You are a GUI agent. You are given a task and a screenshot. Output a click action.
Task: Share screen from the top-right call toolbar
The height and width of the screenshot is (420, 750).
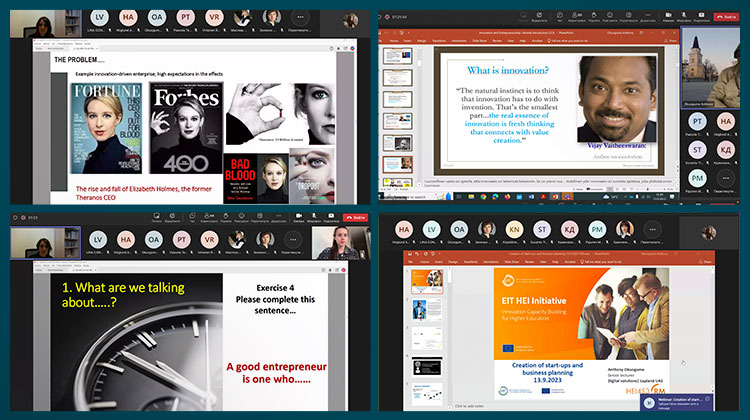(x=701, y=17)
